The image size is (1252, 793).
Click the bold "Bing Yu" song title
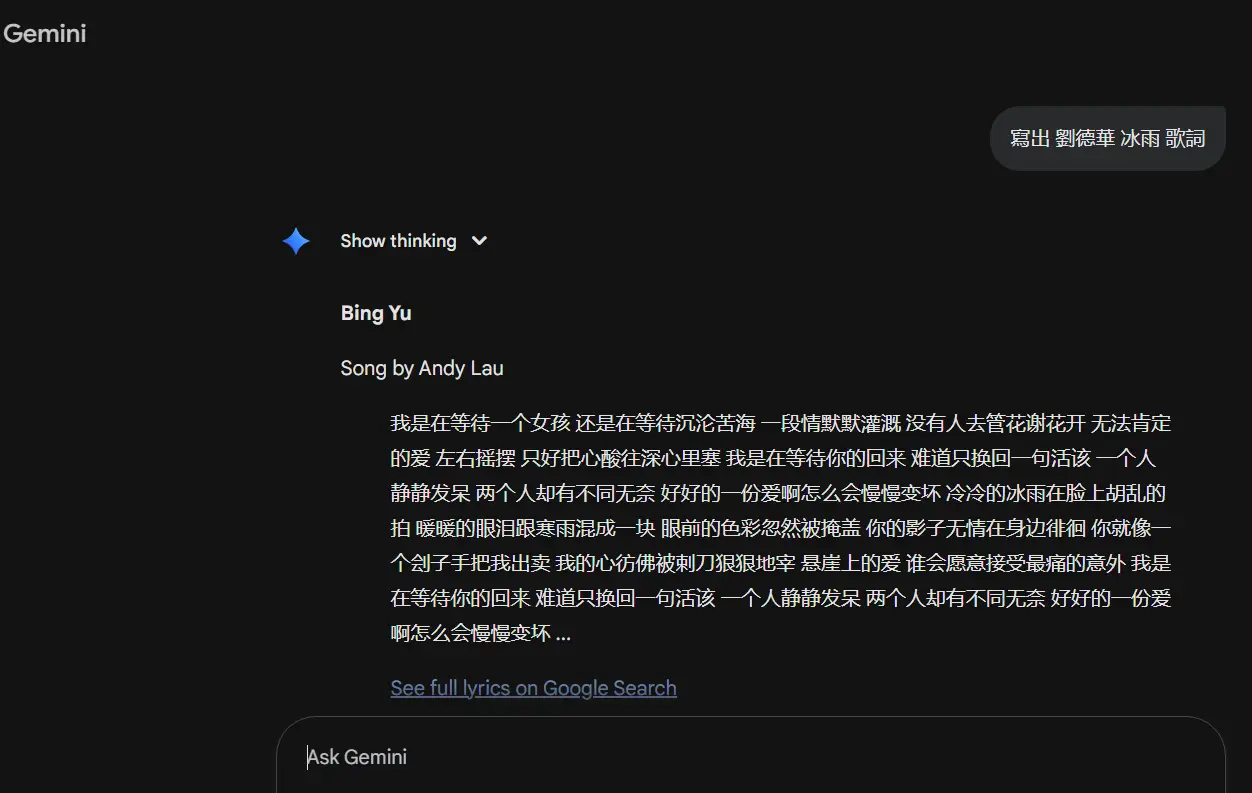pyautogui.click(x=376, y=313)
